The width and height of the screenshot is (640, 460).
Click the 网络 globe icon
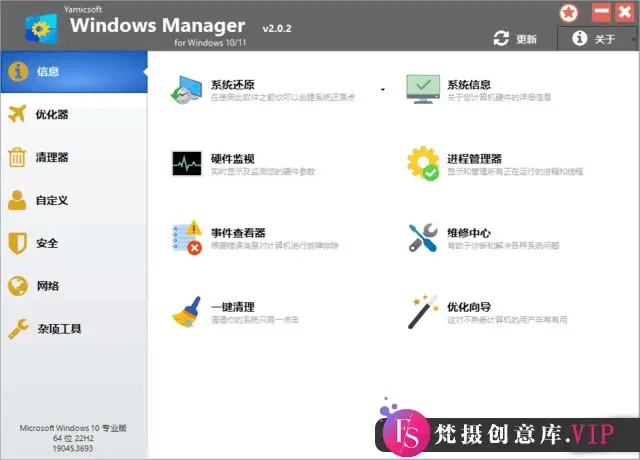click(x=18, y=286)
